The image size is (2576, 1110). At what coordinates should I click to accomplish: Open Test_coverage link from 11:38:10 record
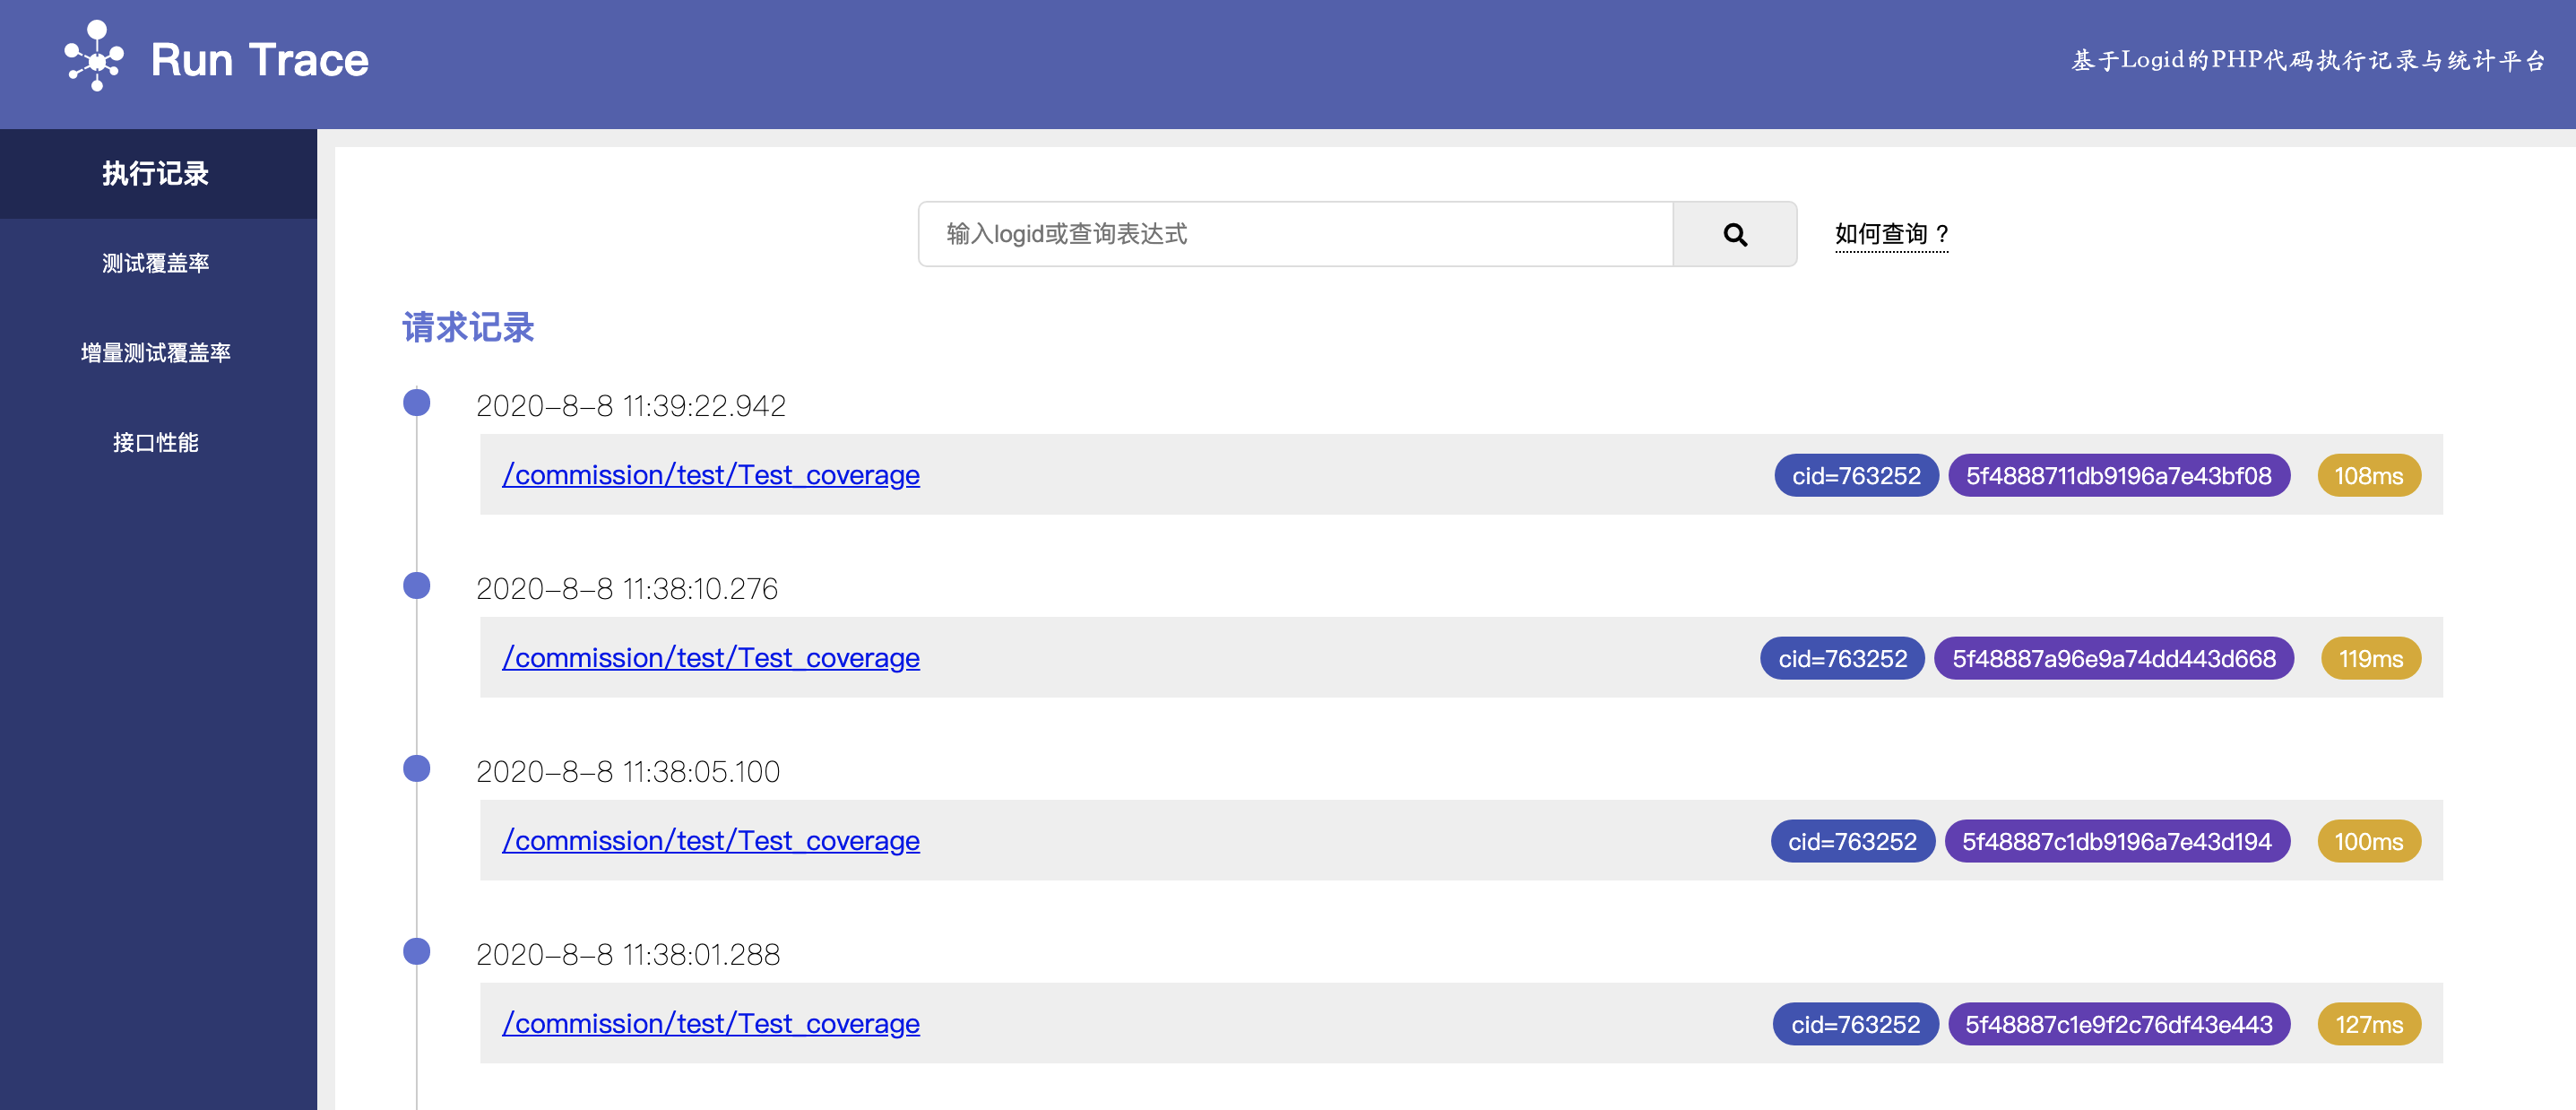710,658
